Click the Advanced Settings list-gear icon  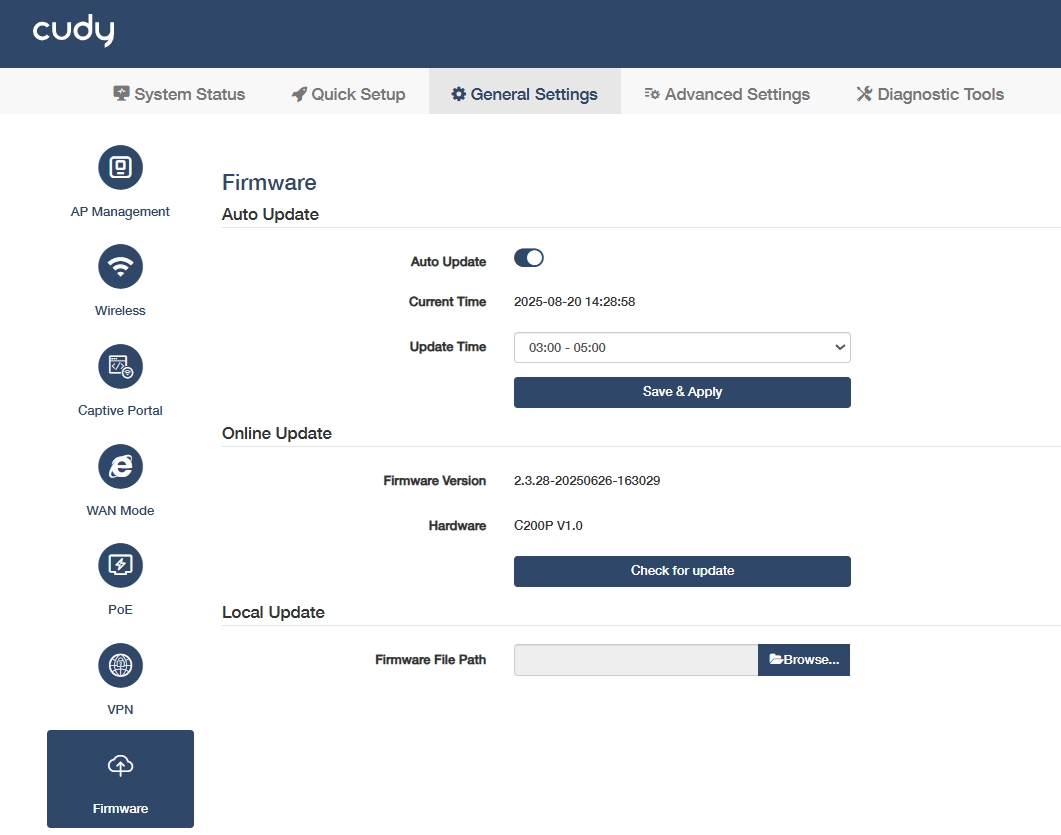click(x=652, y=93)
